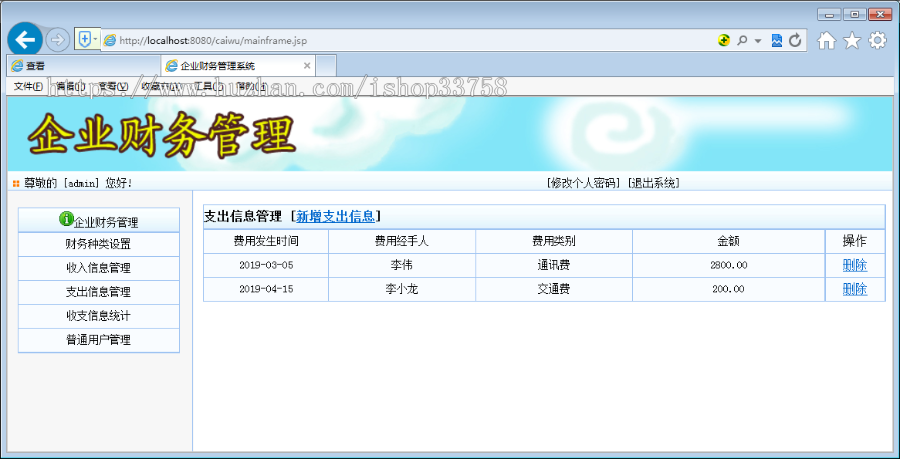Close the 企业财务管理系统 tab

tap(307, 66)
